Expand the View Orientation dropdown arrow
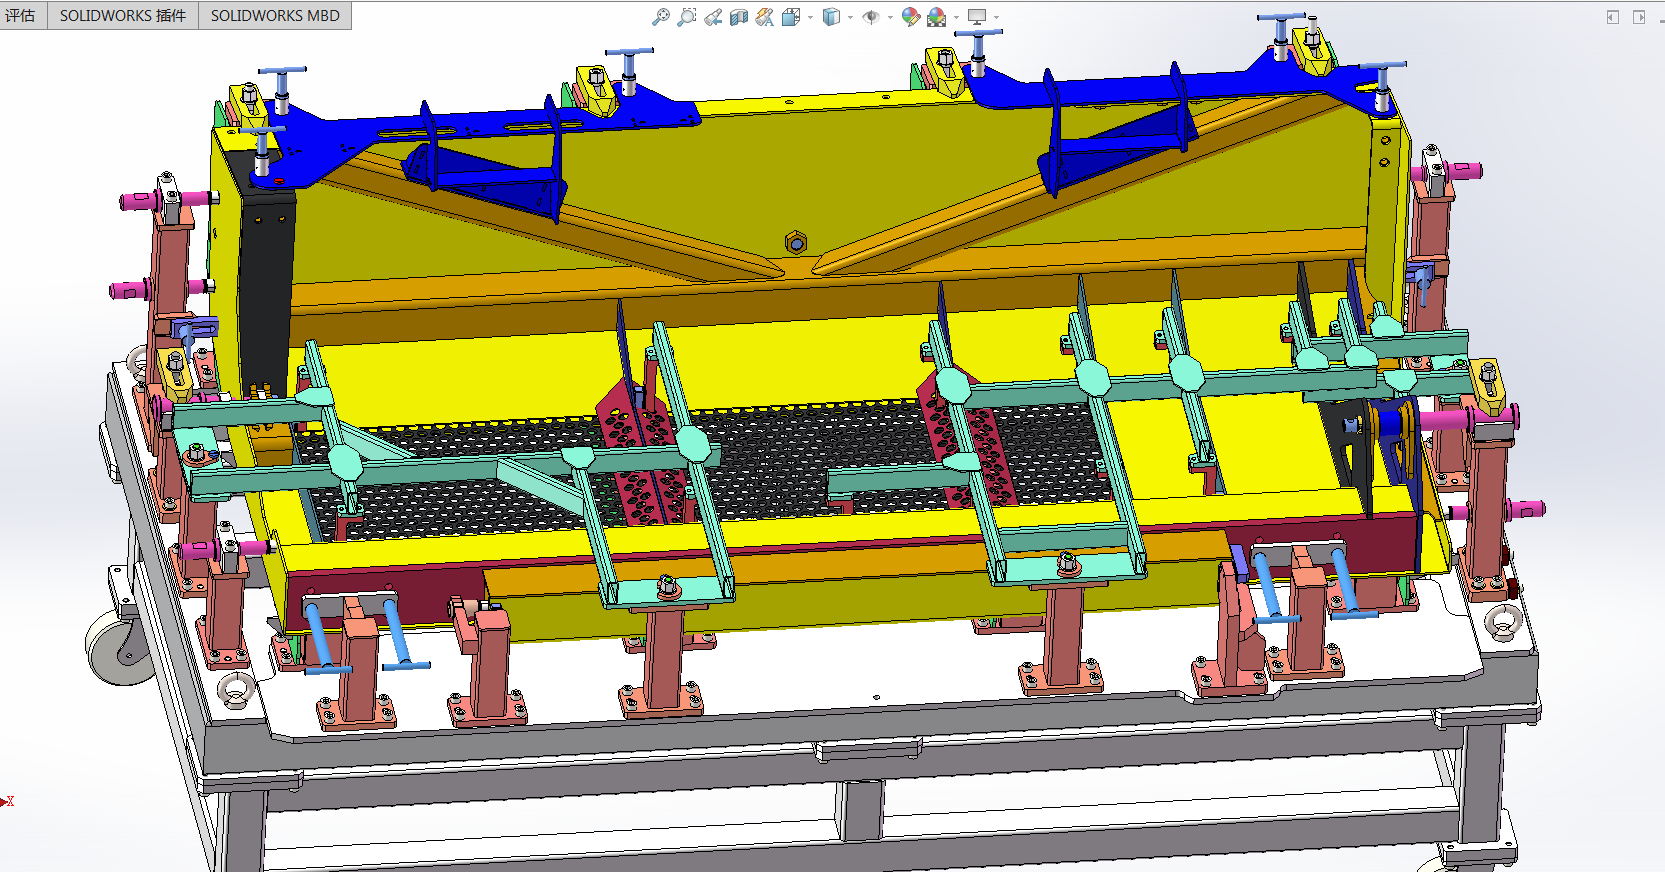Screen dimensions: 1665x872 (810, 17)
